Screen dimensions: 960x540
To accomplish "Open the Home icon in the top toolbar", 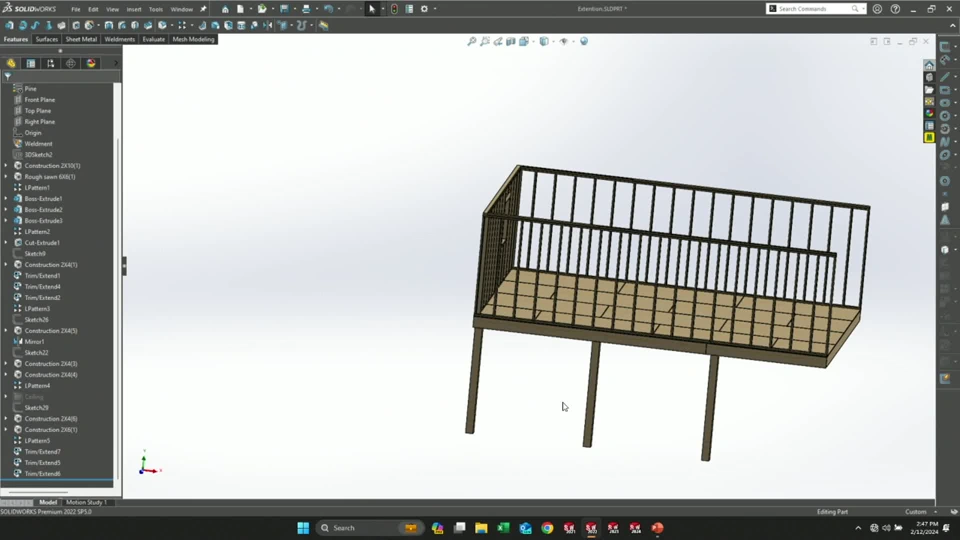I will (x=225, y=9).
